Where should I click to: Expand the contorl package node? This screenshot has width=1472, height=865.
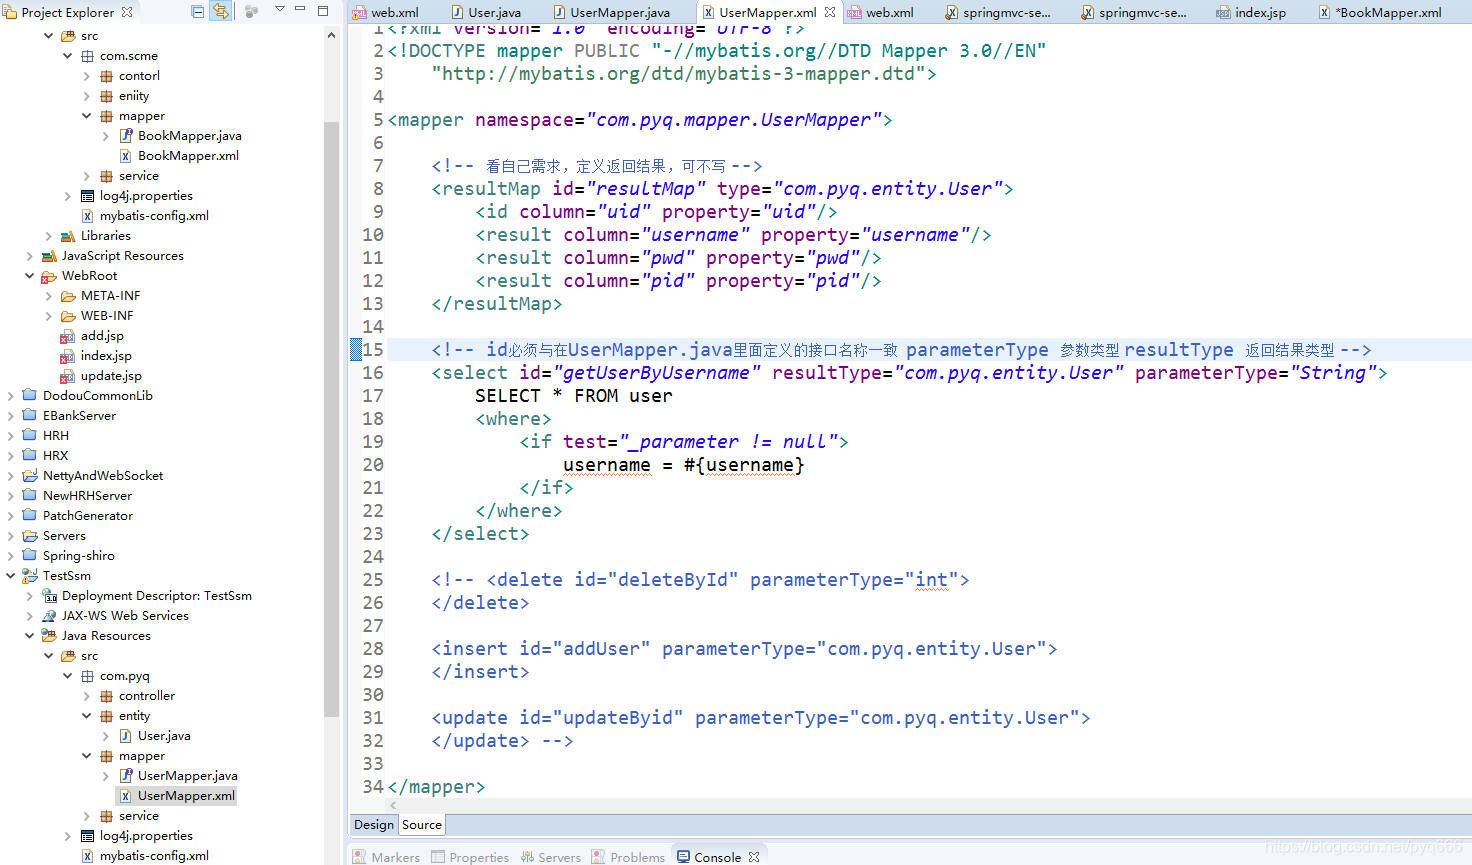tap(87, 76)
